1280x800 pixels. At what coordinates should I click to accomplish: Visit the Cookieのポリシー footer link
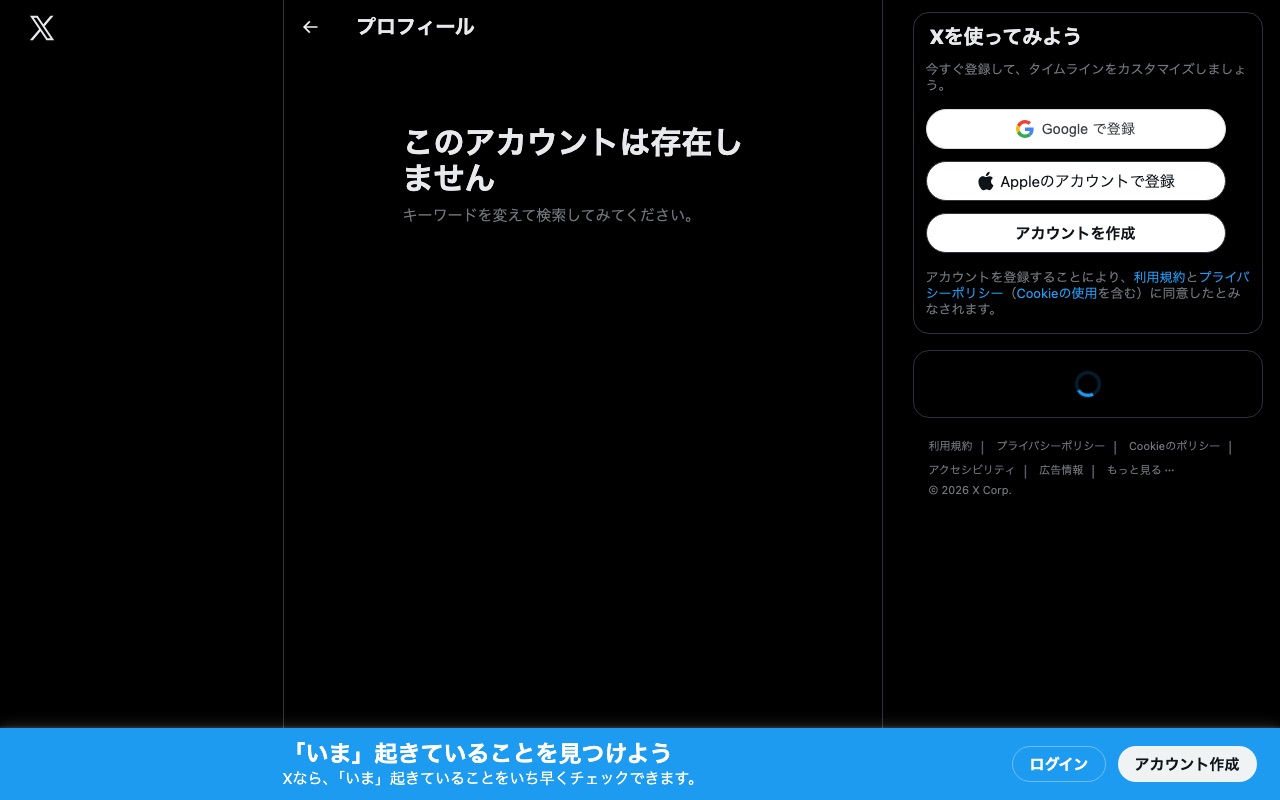click(x=1174, y=446)
